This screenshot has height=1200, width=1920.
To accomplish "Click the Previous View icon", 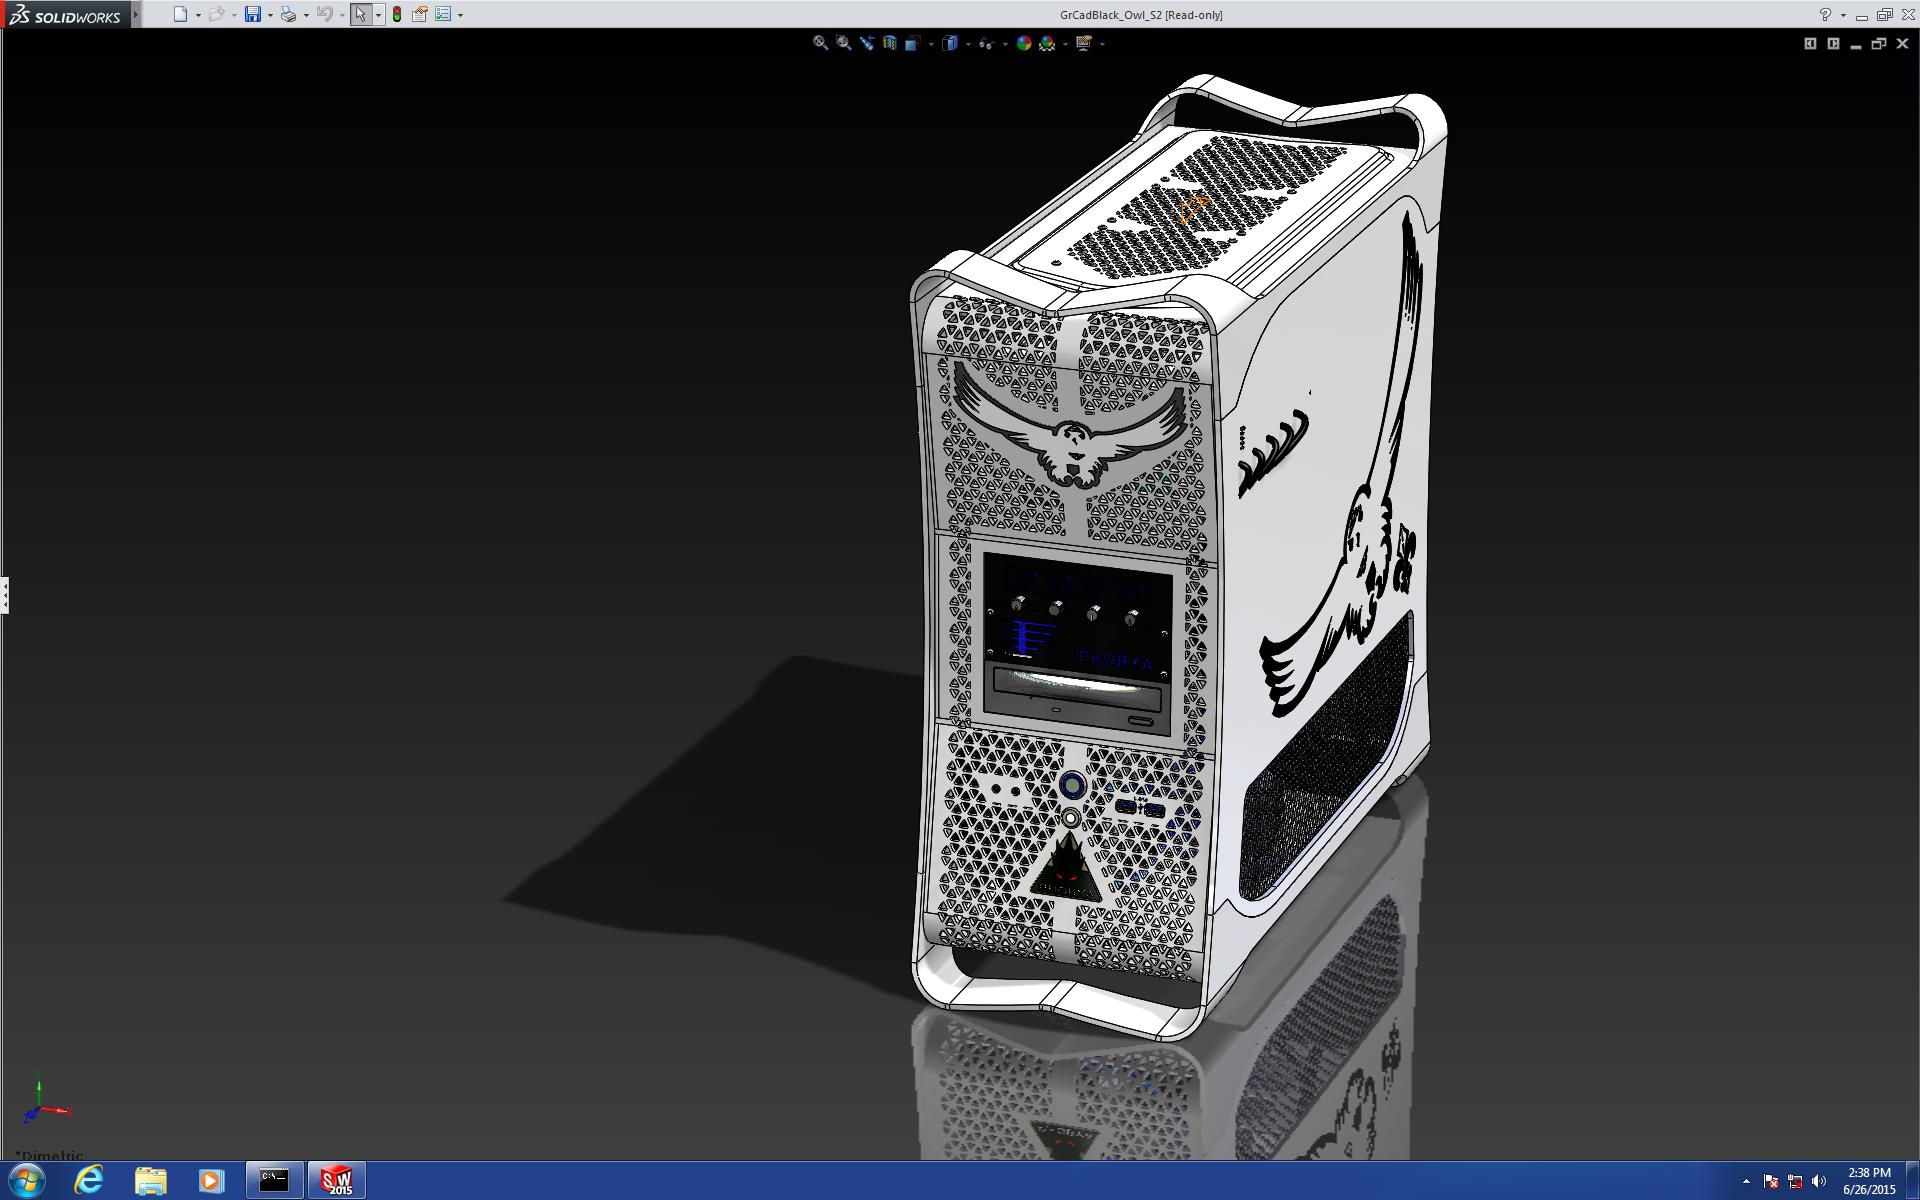I will (x=867, y=43).
